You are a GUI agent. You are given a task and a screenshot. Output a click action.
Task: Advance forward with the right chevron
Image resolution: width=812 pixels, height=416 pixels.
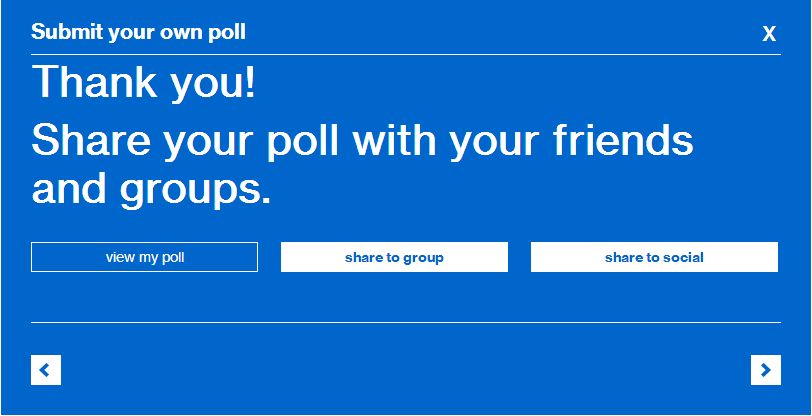765,370
